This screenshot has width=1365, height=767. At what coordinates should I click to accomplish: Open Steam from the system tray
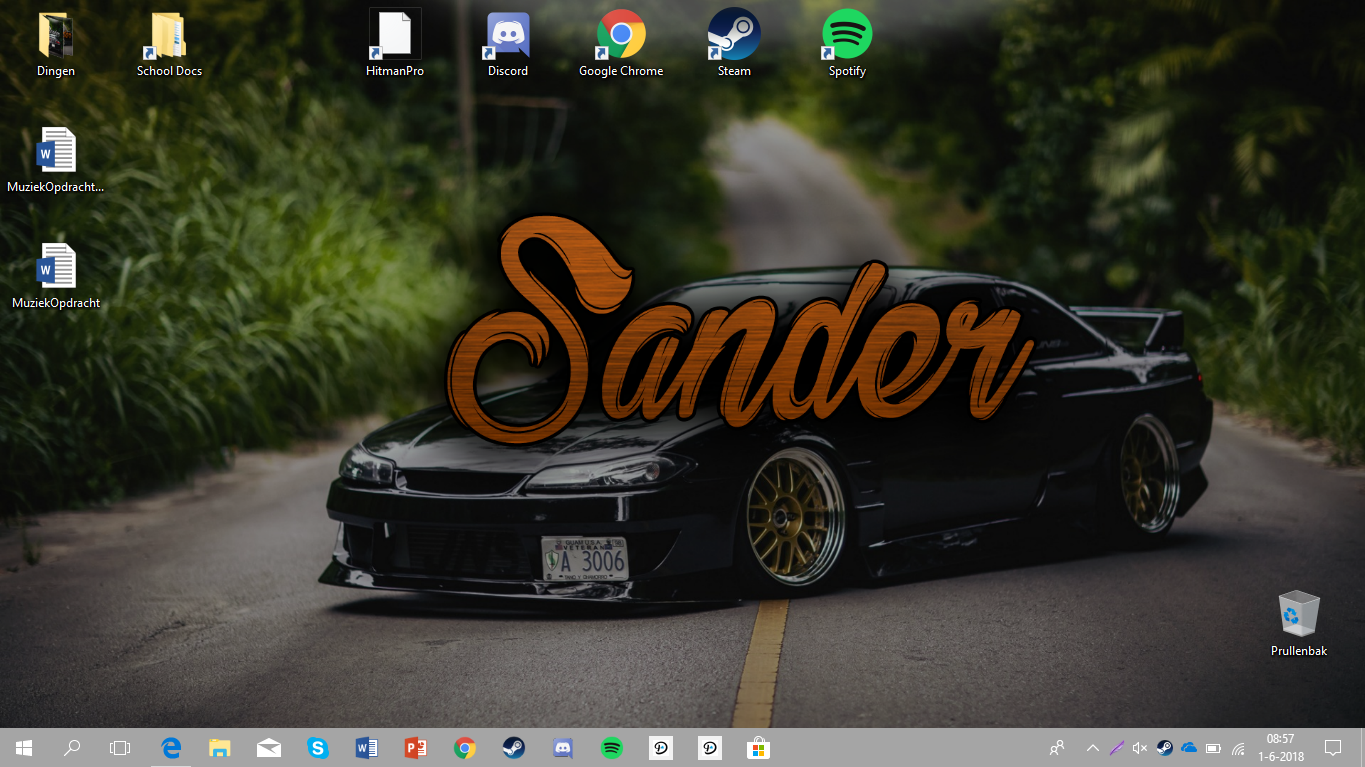click(x=1165, y=747)
